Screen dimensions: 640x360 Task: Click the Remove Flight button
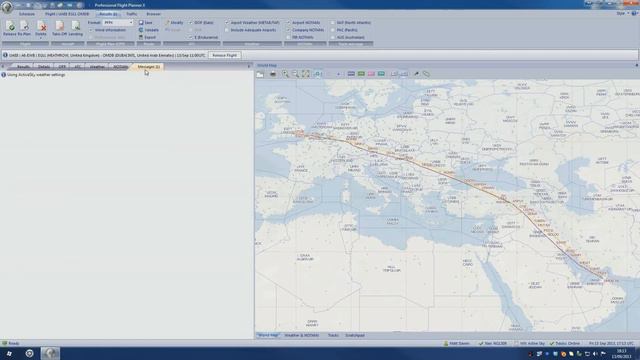click(224, 55)
